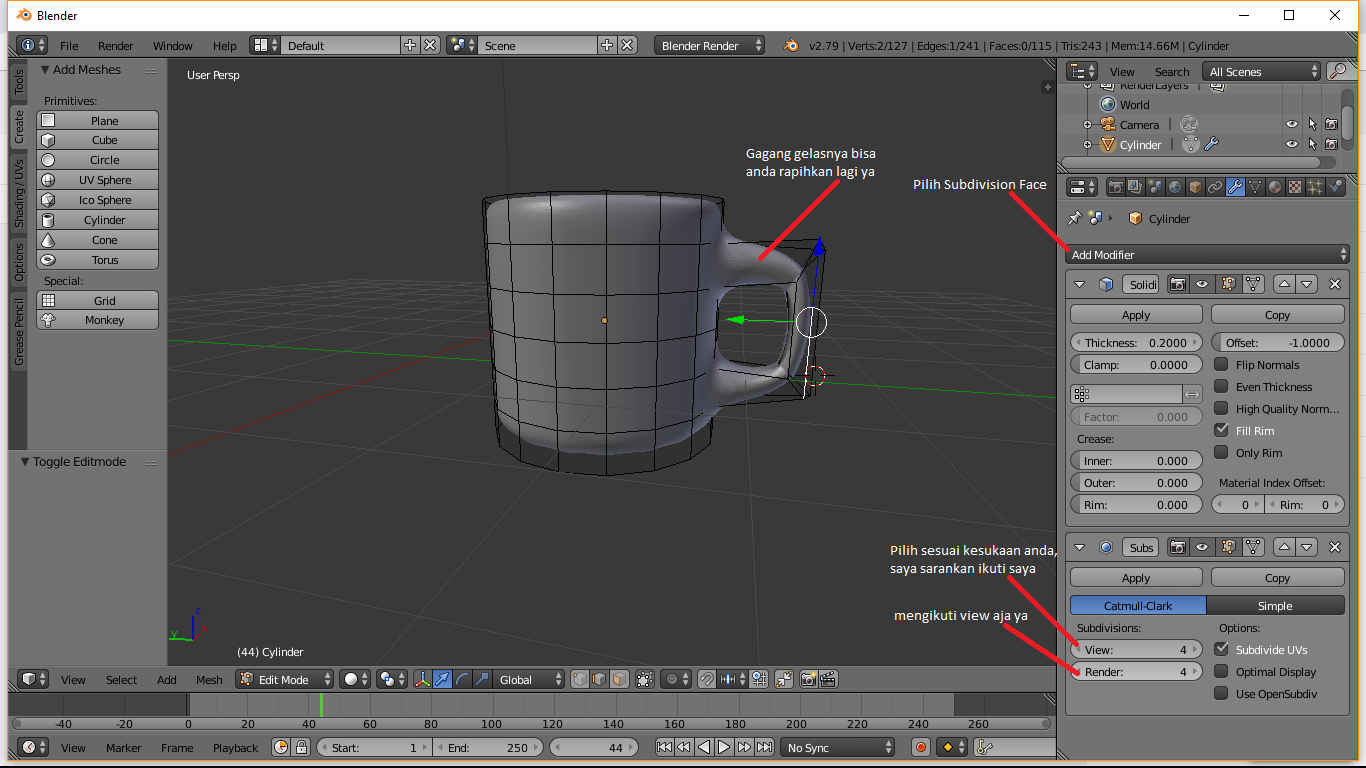The width and height of the screenshot is (1366, 768).
Task: Apply the Subsurf modifier
Action: point(1136,577)
